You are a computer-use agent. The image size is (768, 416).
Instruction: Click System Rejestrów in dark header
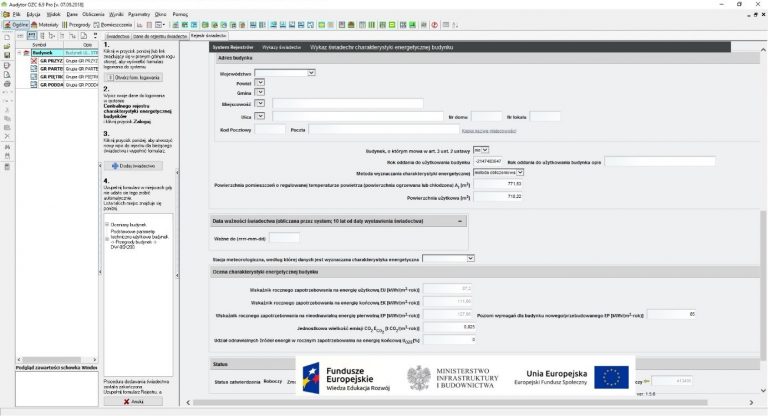[233, 48]
